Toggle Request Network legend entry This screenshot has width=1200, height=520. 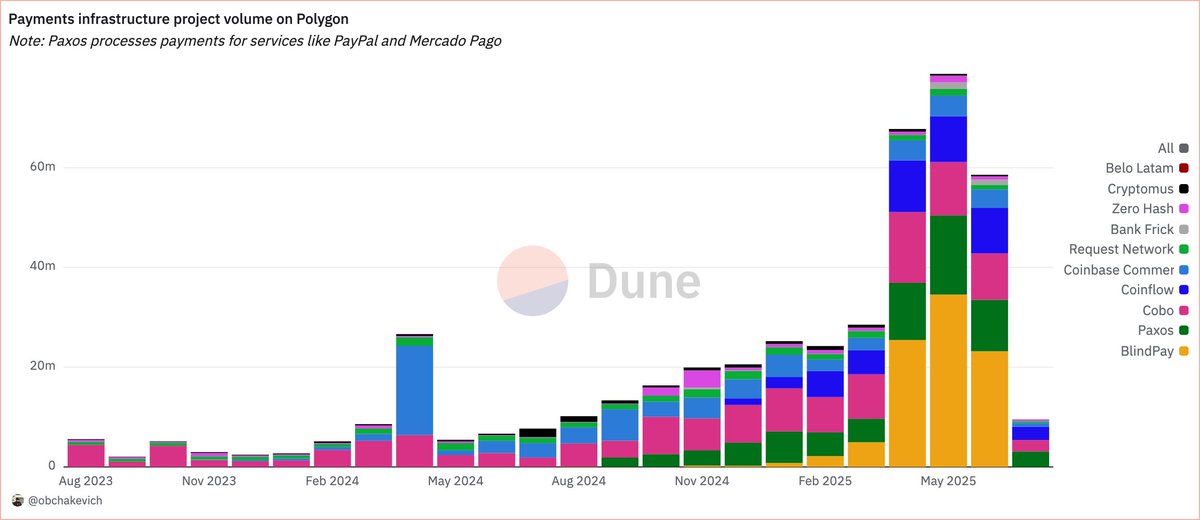point(1128,249)
